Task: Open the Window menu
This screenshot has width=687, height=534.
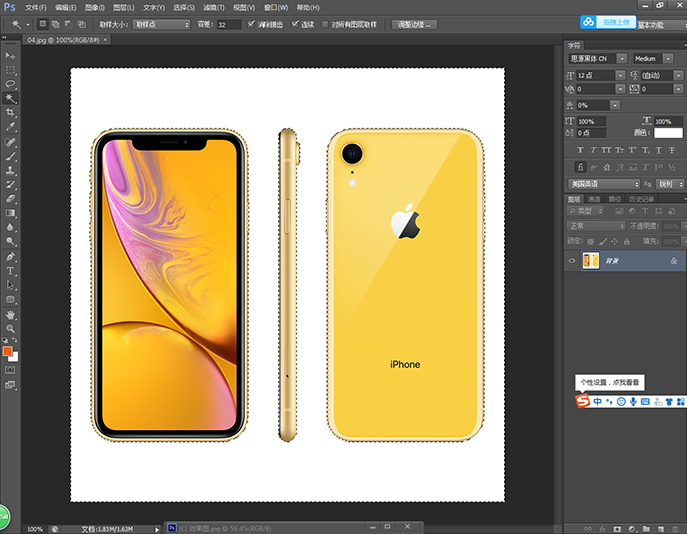Action: coord(276,7)
